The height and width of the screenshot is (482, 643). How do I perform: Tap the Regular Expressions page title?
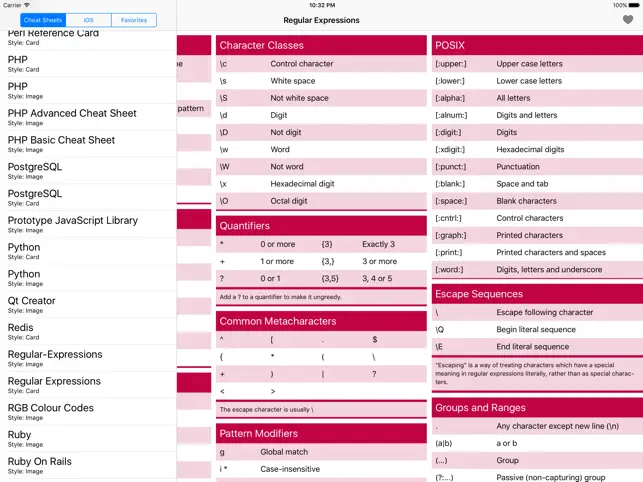322,20
